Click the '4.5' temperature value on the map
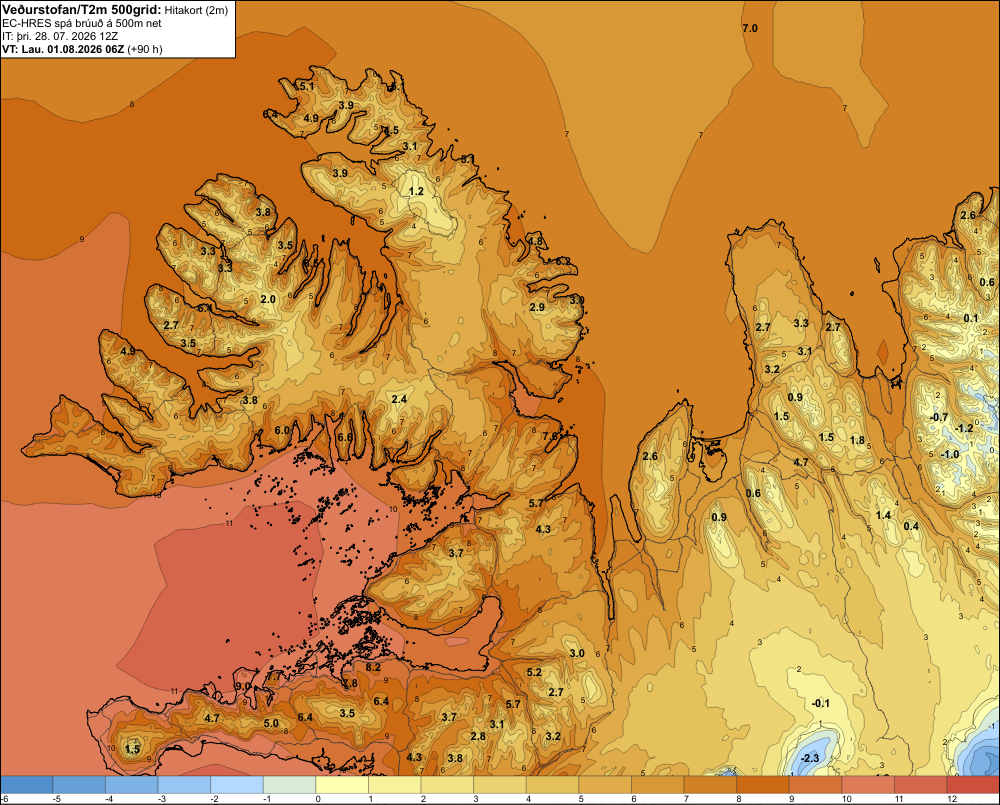Viewport: 1000px width, 805px height. (x=391, y=130)
